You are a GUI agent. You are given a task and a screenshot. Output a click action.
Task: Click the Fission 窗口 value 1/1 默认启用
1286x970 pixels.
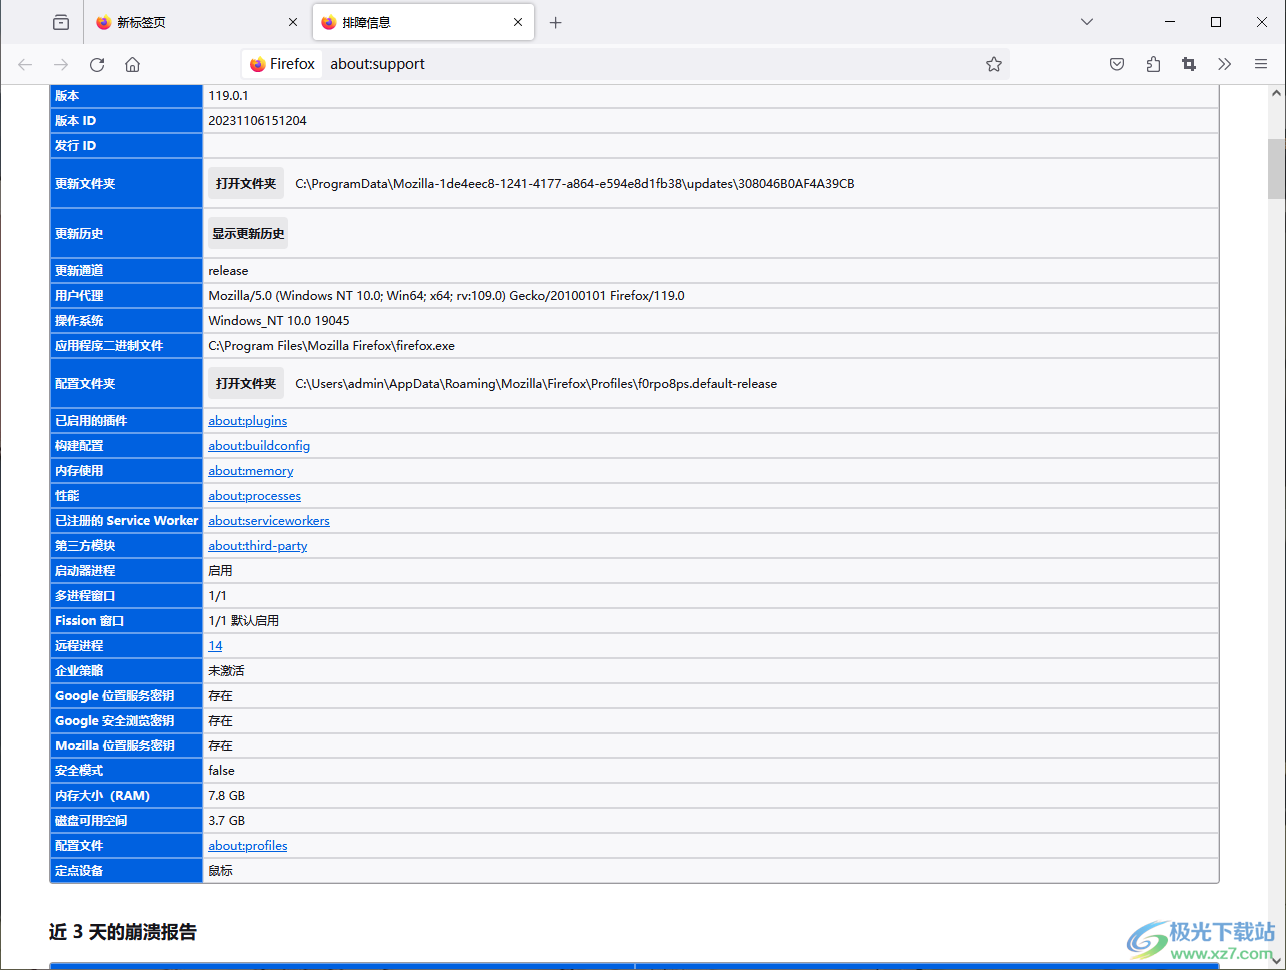pyautogui.click(x=243, y=621)
